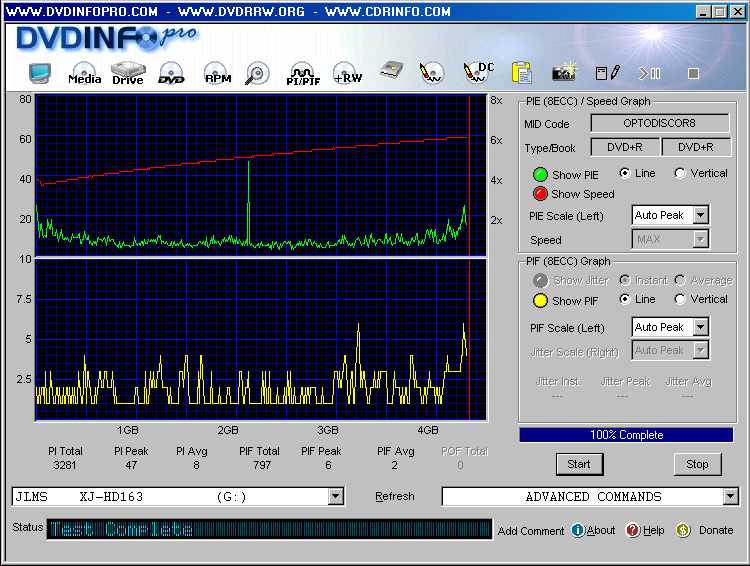This screenshot has width=750, height=566.
Task: Click the Test Complete status display
Action: coord(270,529)
